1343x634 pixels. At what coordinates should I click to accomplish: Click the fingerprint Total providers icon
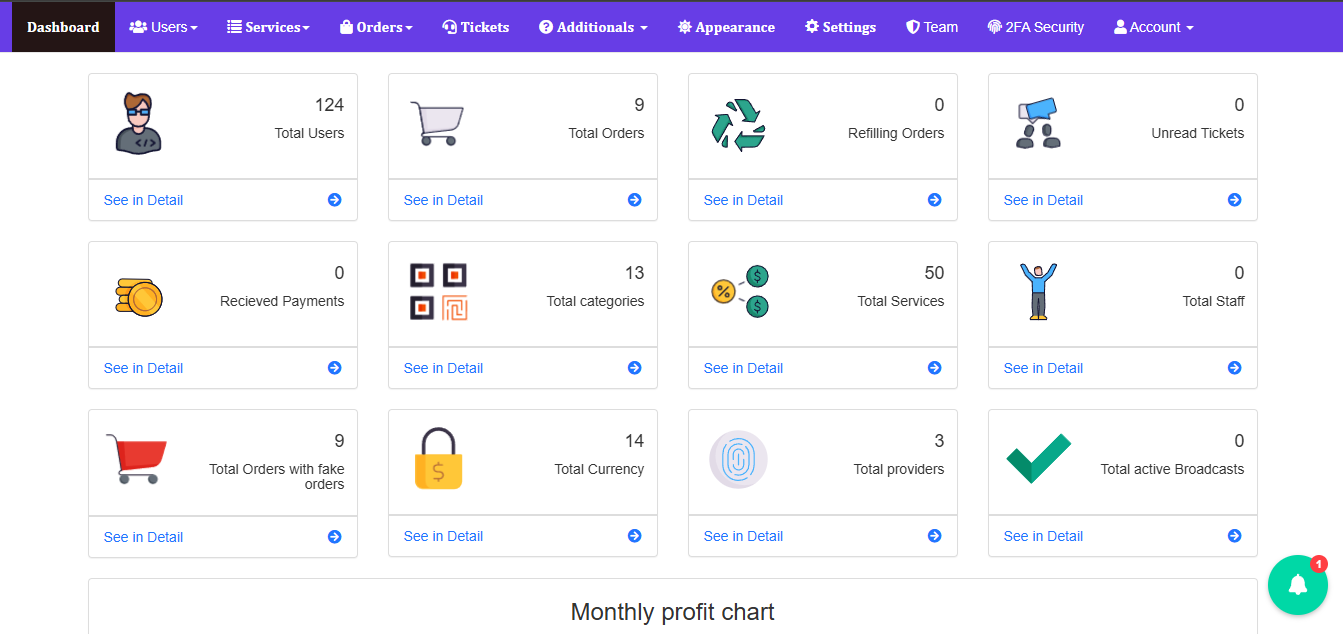click(738, 460)
